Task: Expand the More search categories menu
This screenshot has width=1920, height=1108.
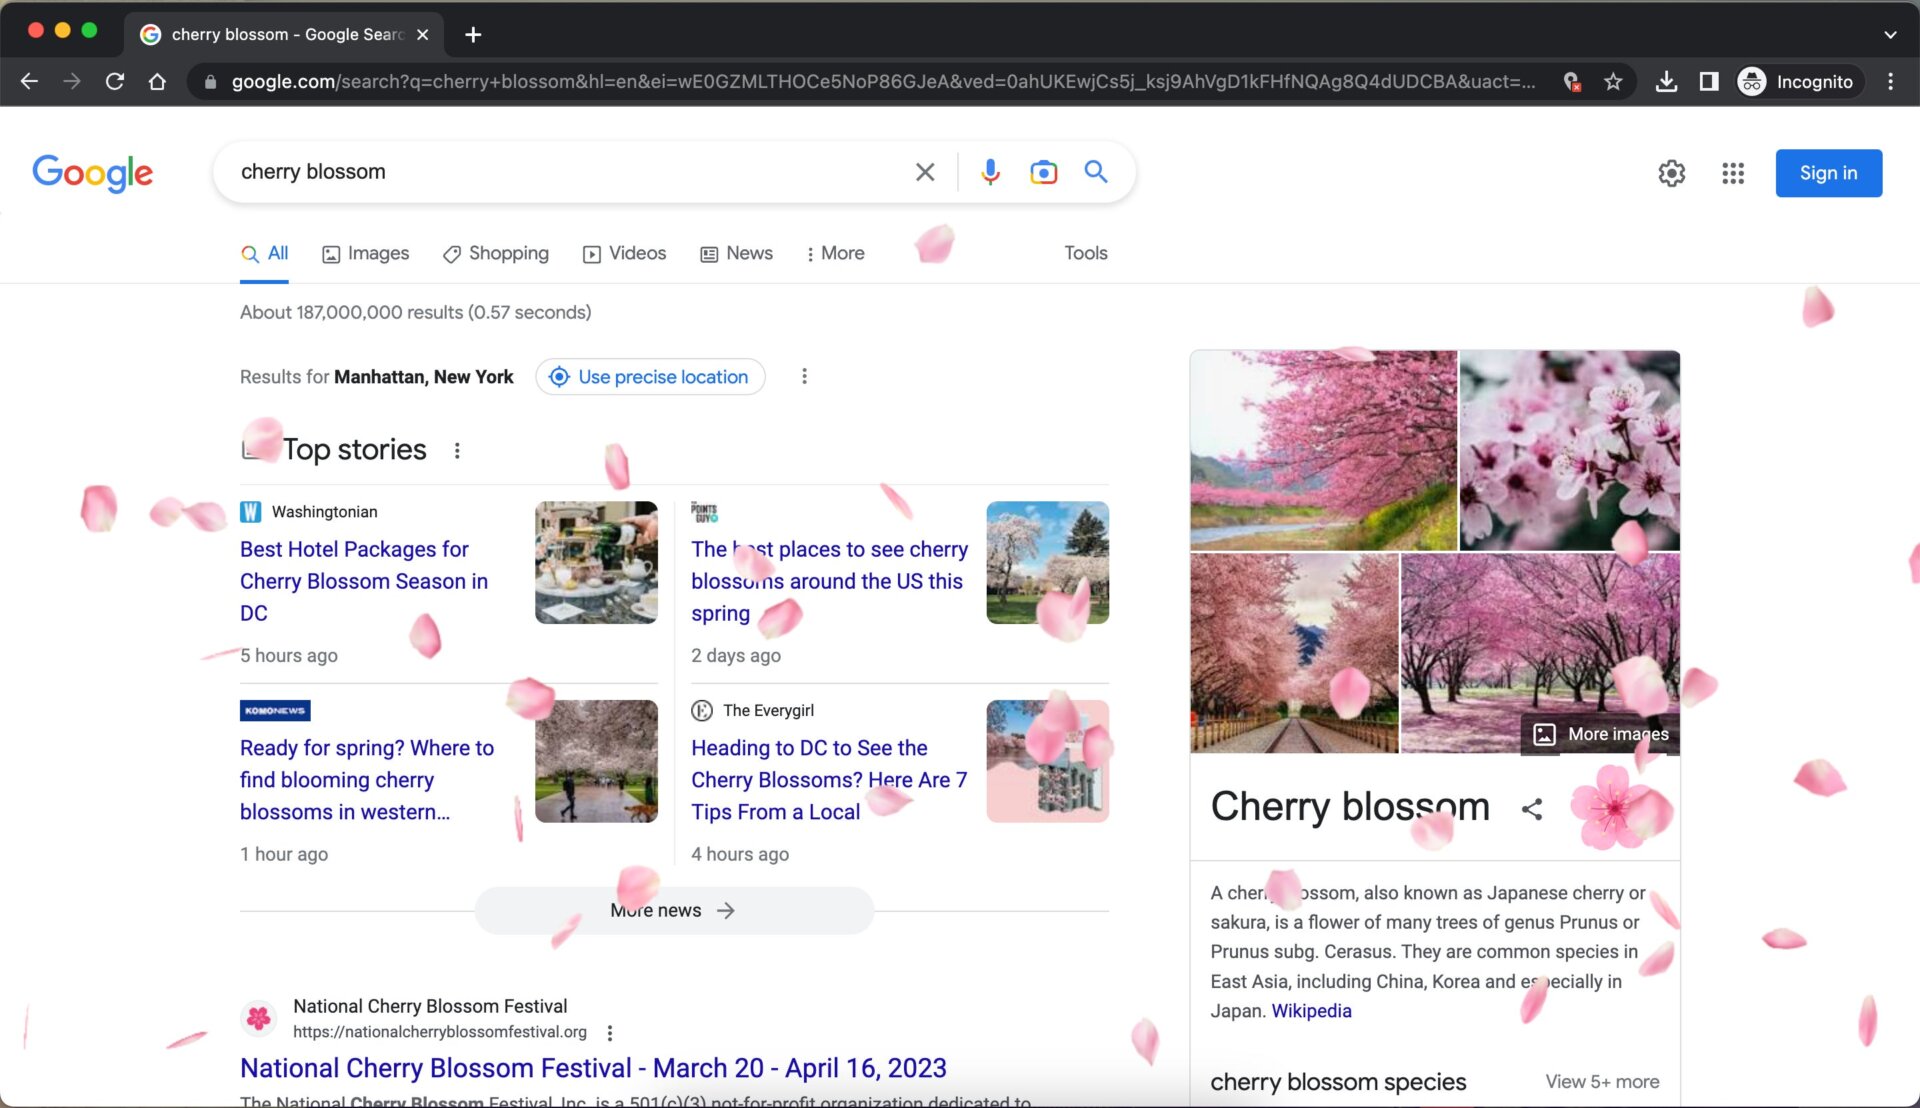Action: (835, 253)
